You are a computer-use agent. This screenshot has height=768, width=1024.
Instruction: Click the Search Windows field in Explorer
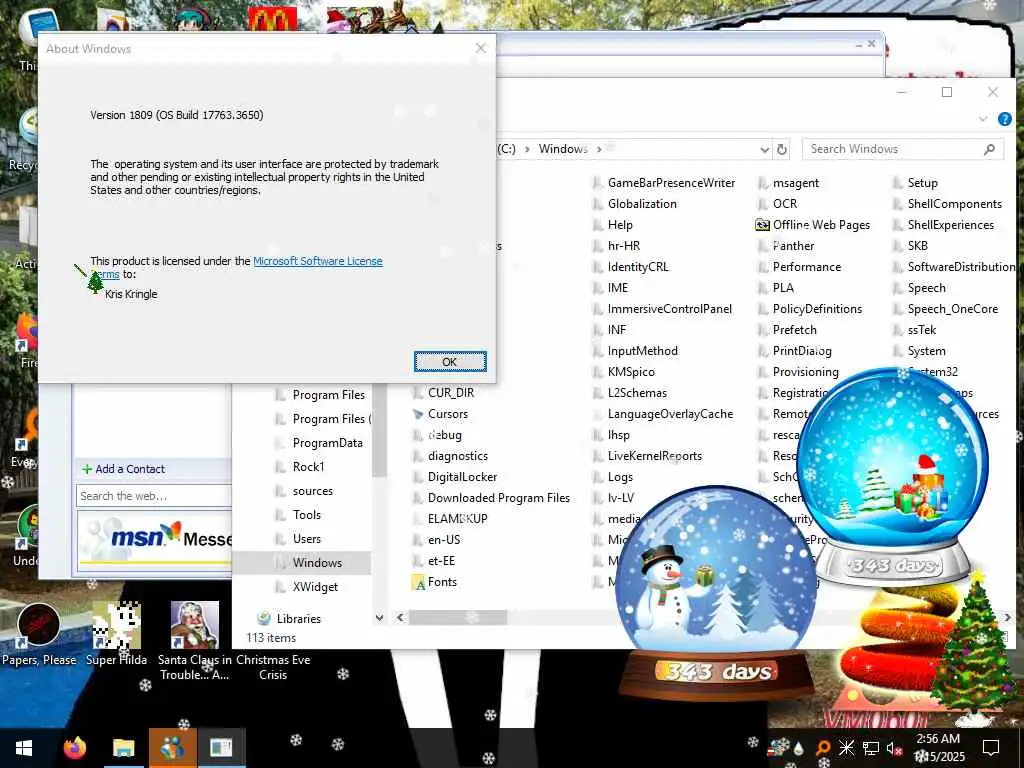click(x=893, y=149)
